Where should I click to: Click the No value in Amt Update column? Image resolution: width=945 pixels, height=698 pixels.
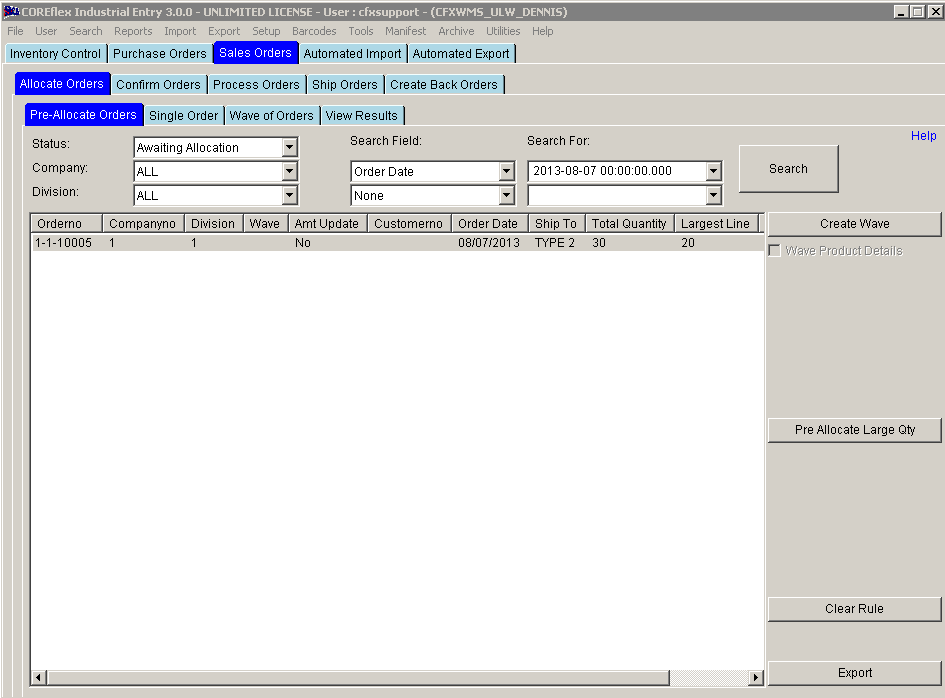point(303,243)
